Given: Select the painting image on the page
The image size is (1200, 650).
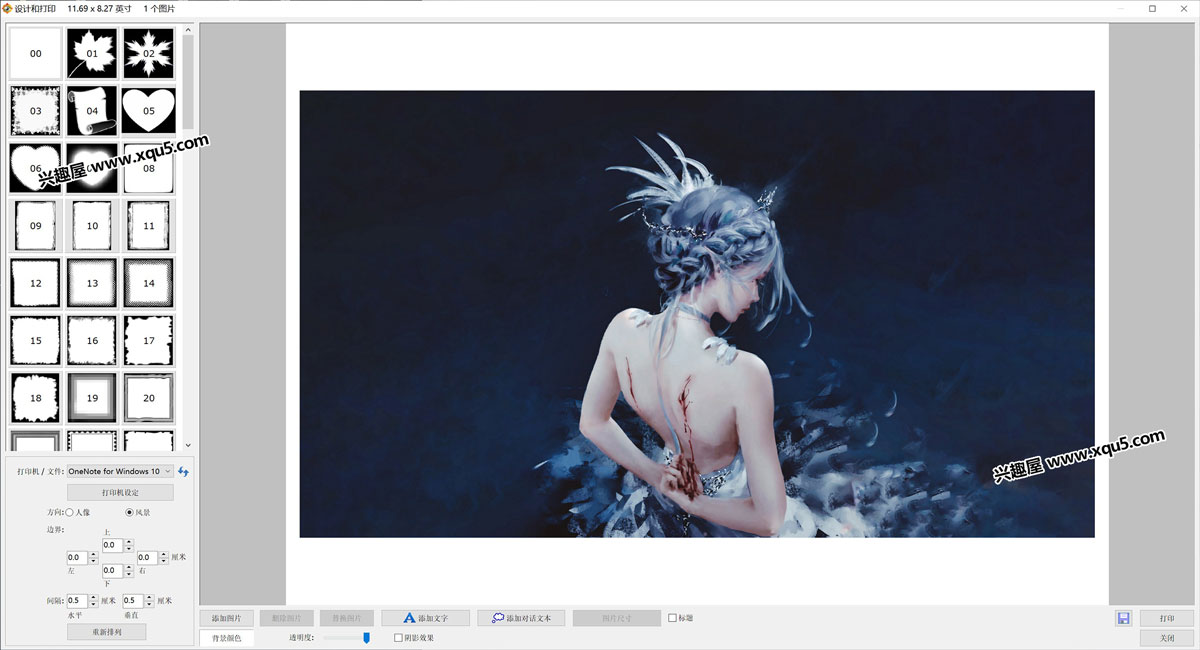Looking at the screenshot, I should click(697, 314).
